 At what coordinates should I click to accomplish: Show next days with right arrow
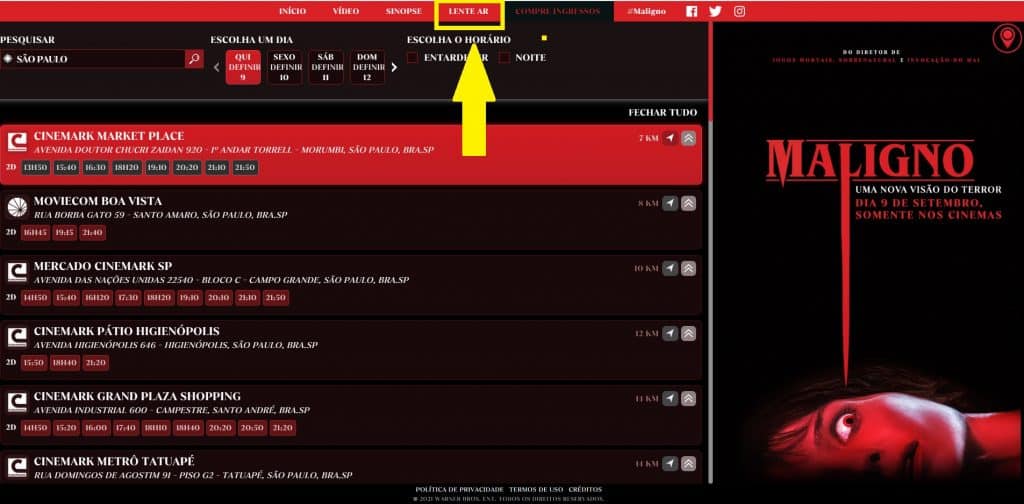pyautogui.click(x=394, y=67)
